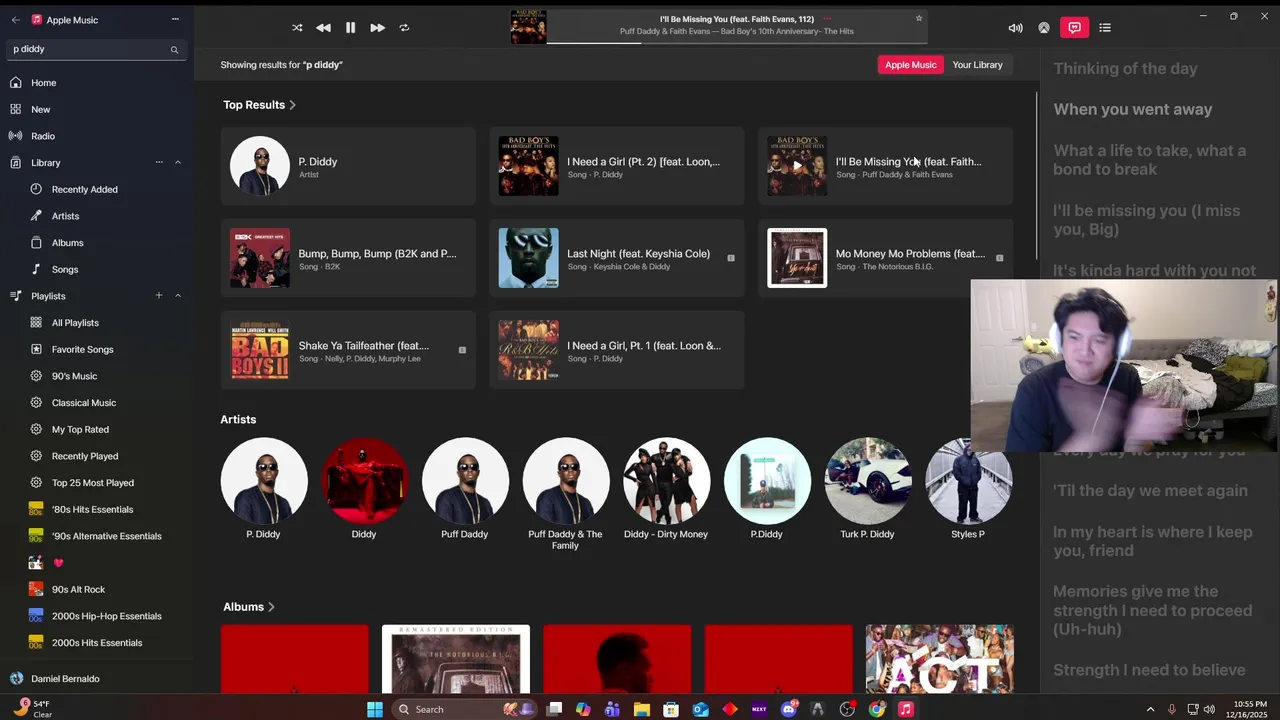Expand Albums section chevron
This screenshot has height=720, width=1280.
coord(271,607)
